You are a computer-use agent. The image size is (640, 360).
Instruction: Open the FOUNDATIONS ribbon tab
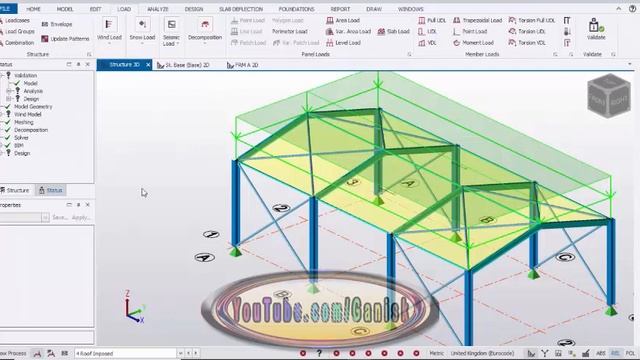point(296,9)
